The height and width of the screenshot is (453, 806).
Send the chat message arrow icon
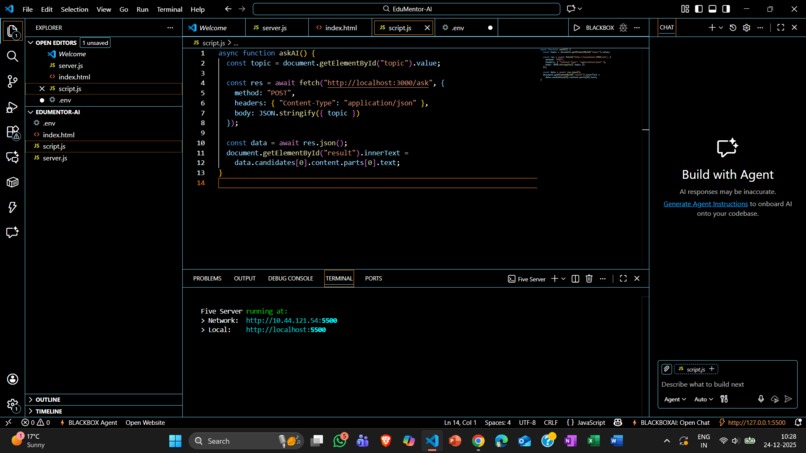tap(788, 399)
